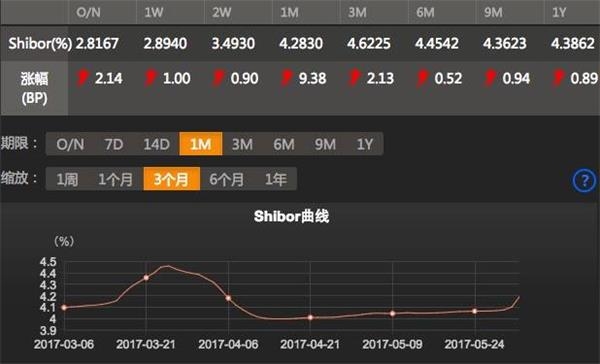The image size is (600, 364).
Task: Set zoom range to 1个月
Action: pyautogui.click(x=116, y=179)
